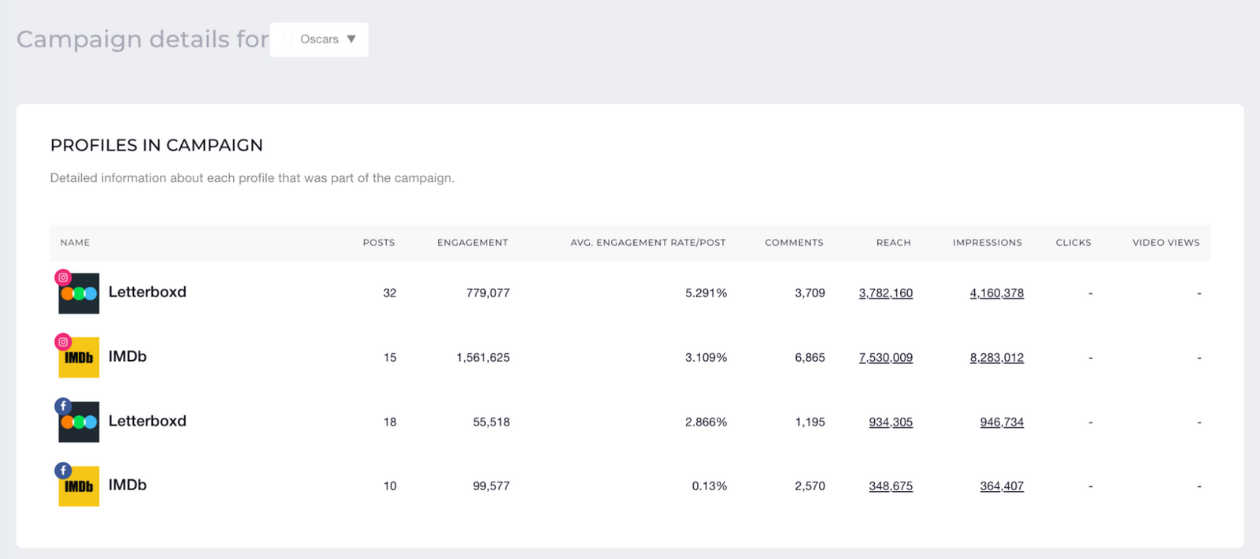The width and height of the screenshot is (1260, 559).
Task: Select comments count 2,570
Action: point(810,486)
